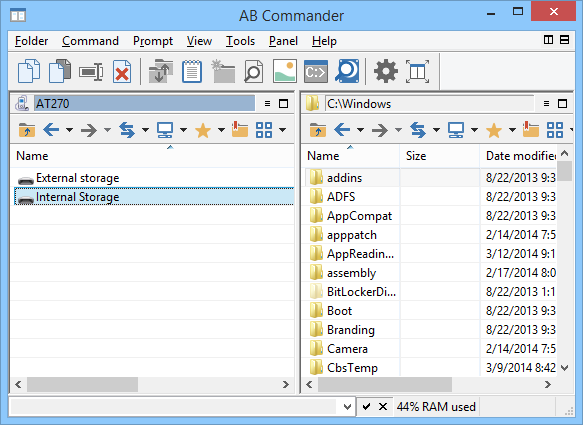Sort right panel by Date modified column

tap(519, 156)
